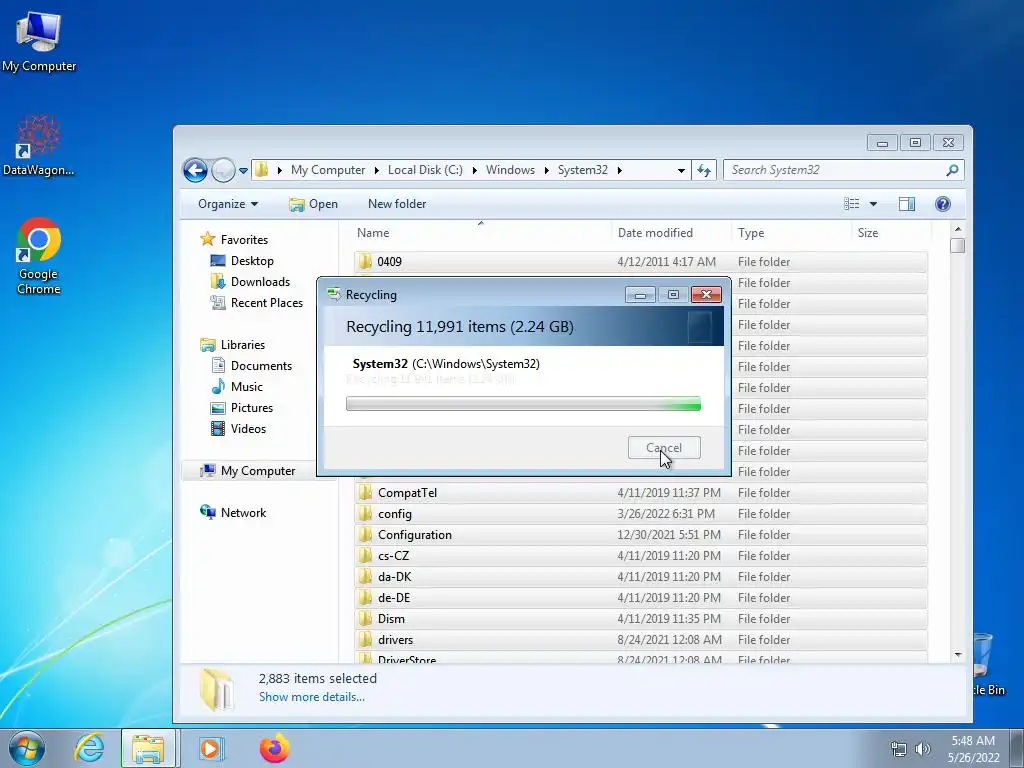
Task: Click the network tray icon
Action: click(899, 749)
